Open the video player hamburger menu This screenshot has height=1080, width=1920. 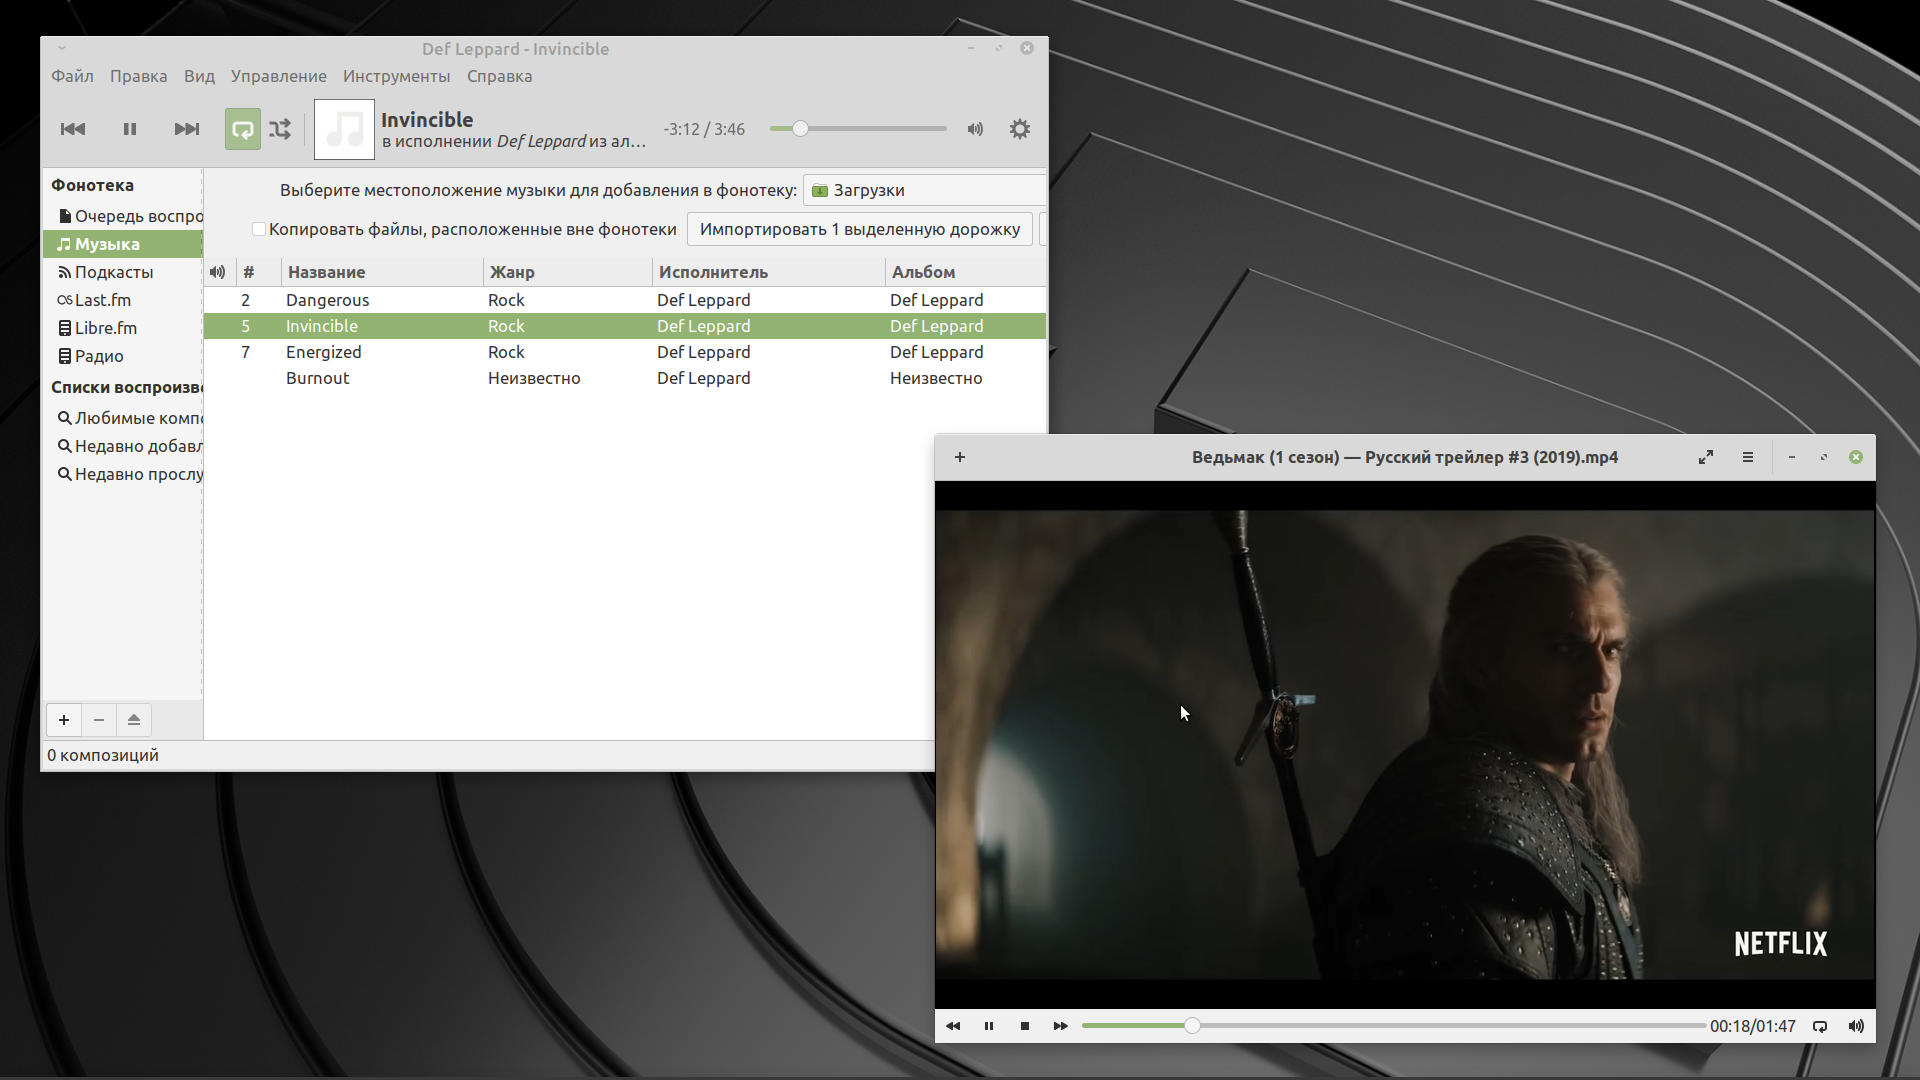[1748, 457]
